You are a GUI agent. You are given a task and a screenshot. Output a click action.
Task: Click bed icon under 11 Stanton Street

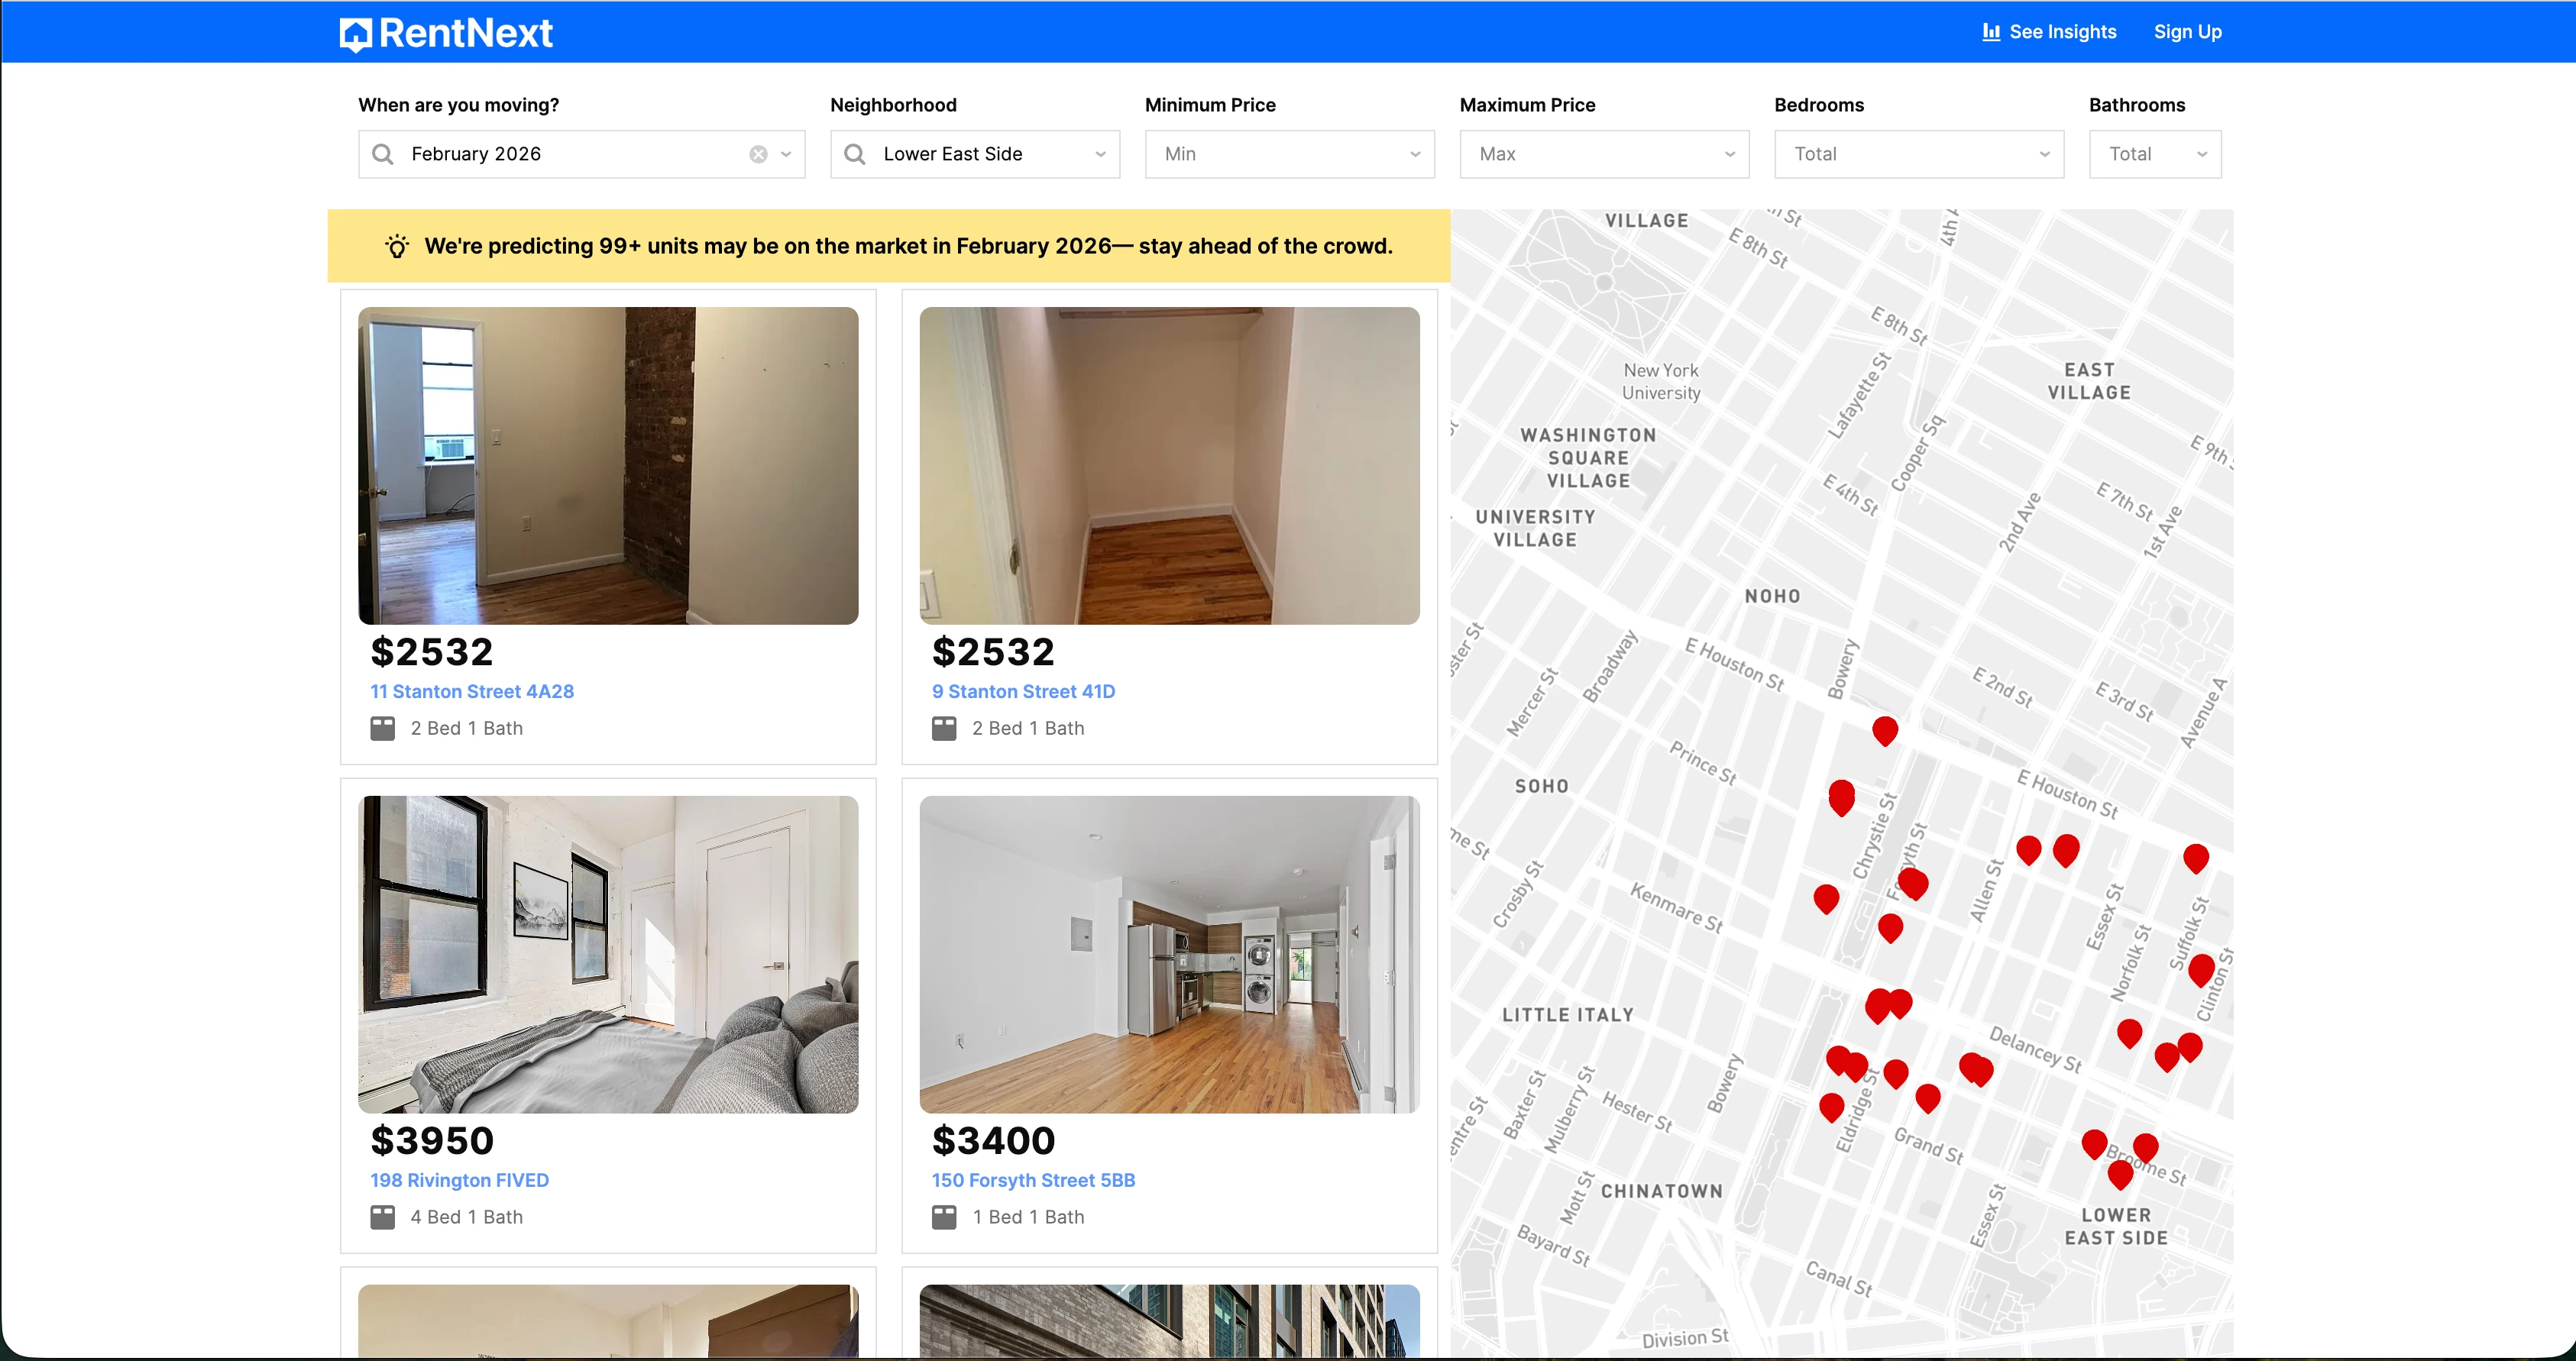[382, 728]
